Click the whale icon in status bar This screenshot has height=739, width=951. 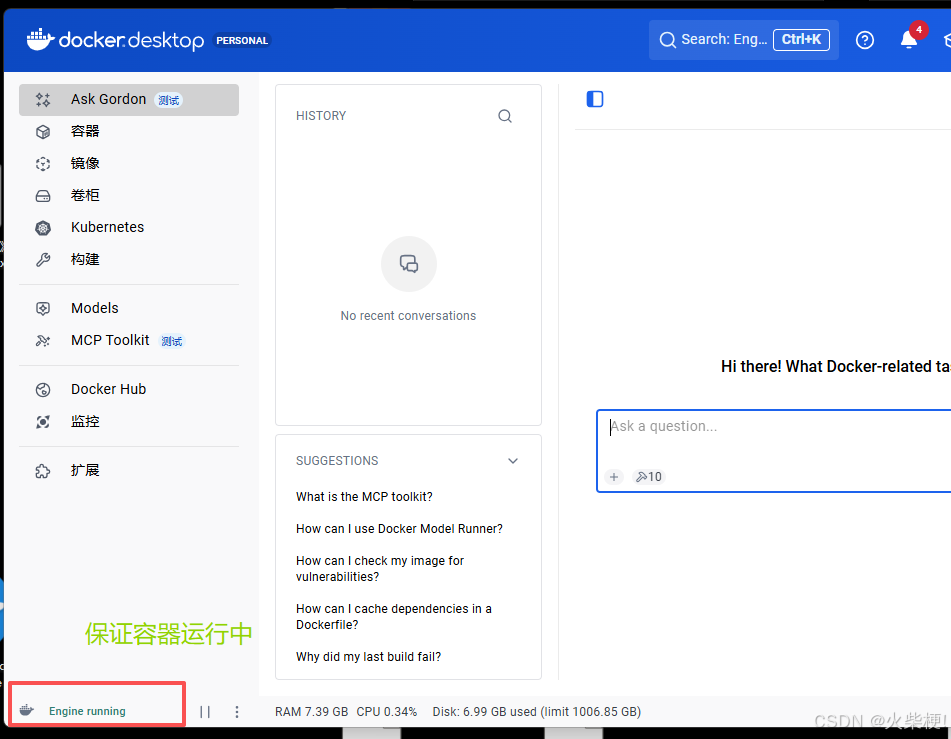[27, 710]
